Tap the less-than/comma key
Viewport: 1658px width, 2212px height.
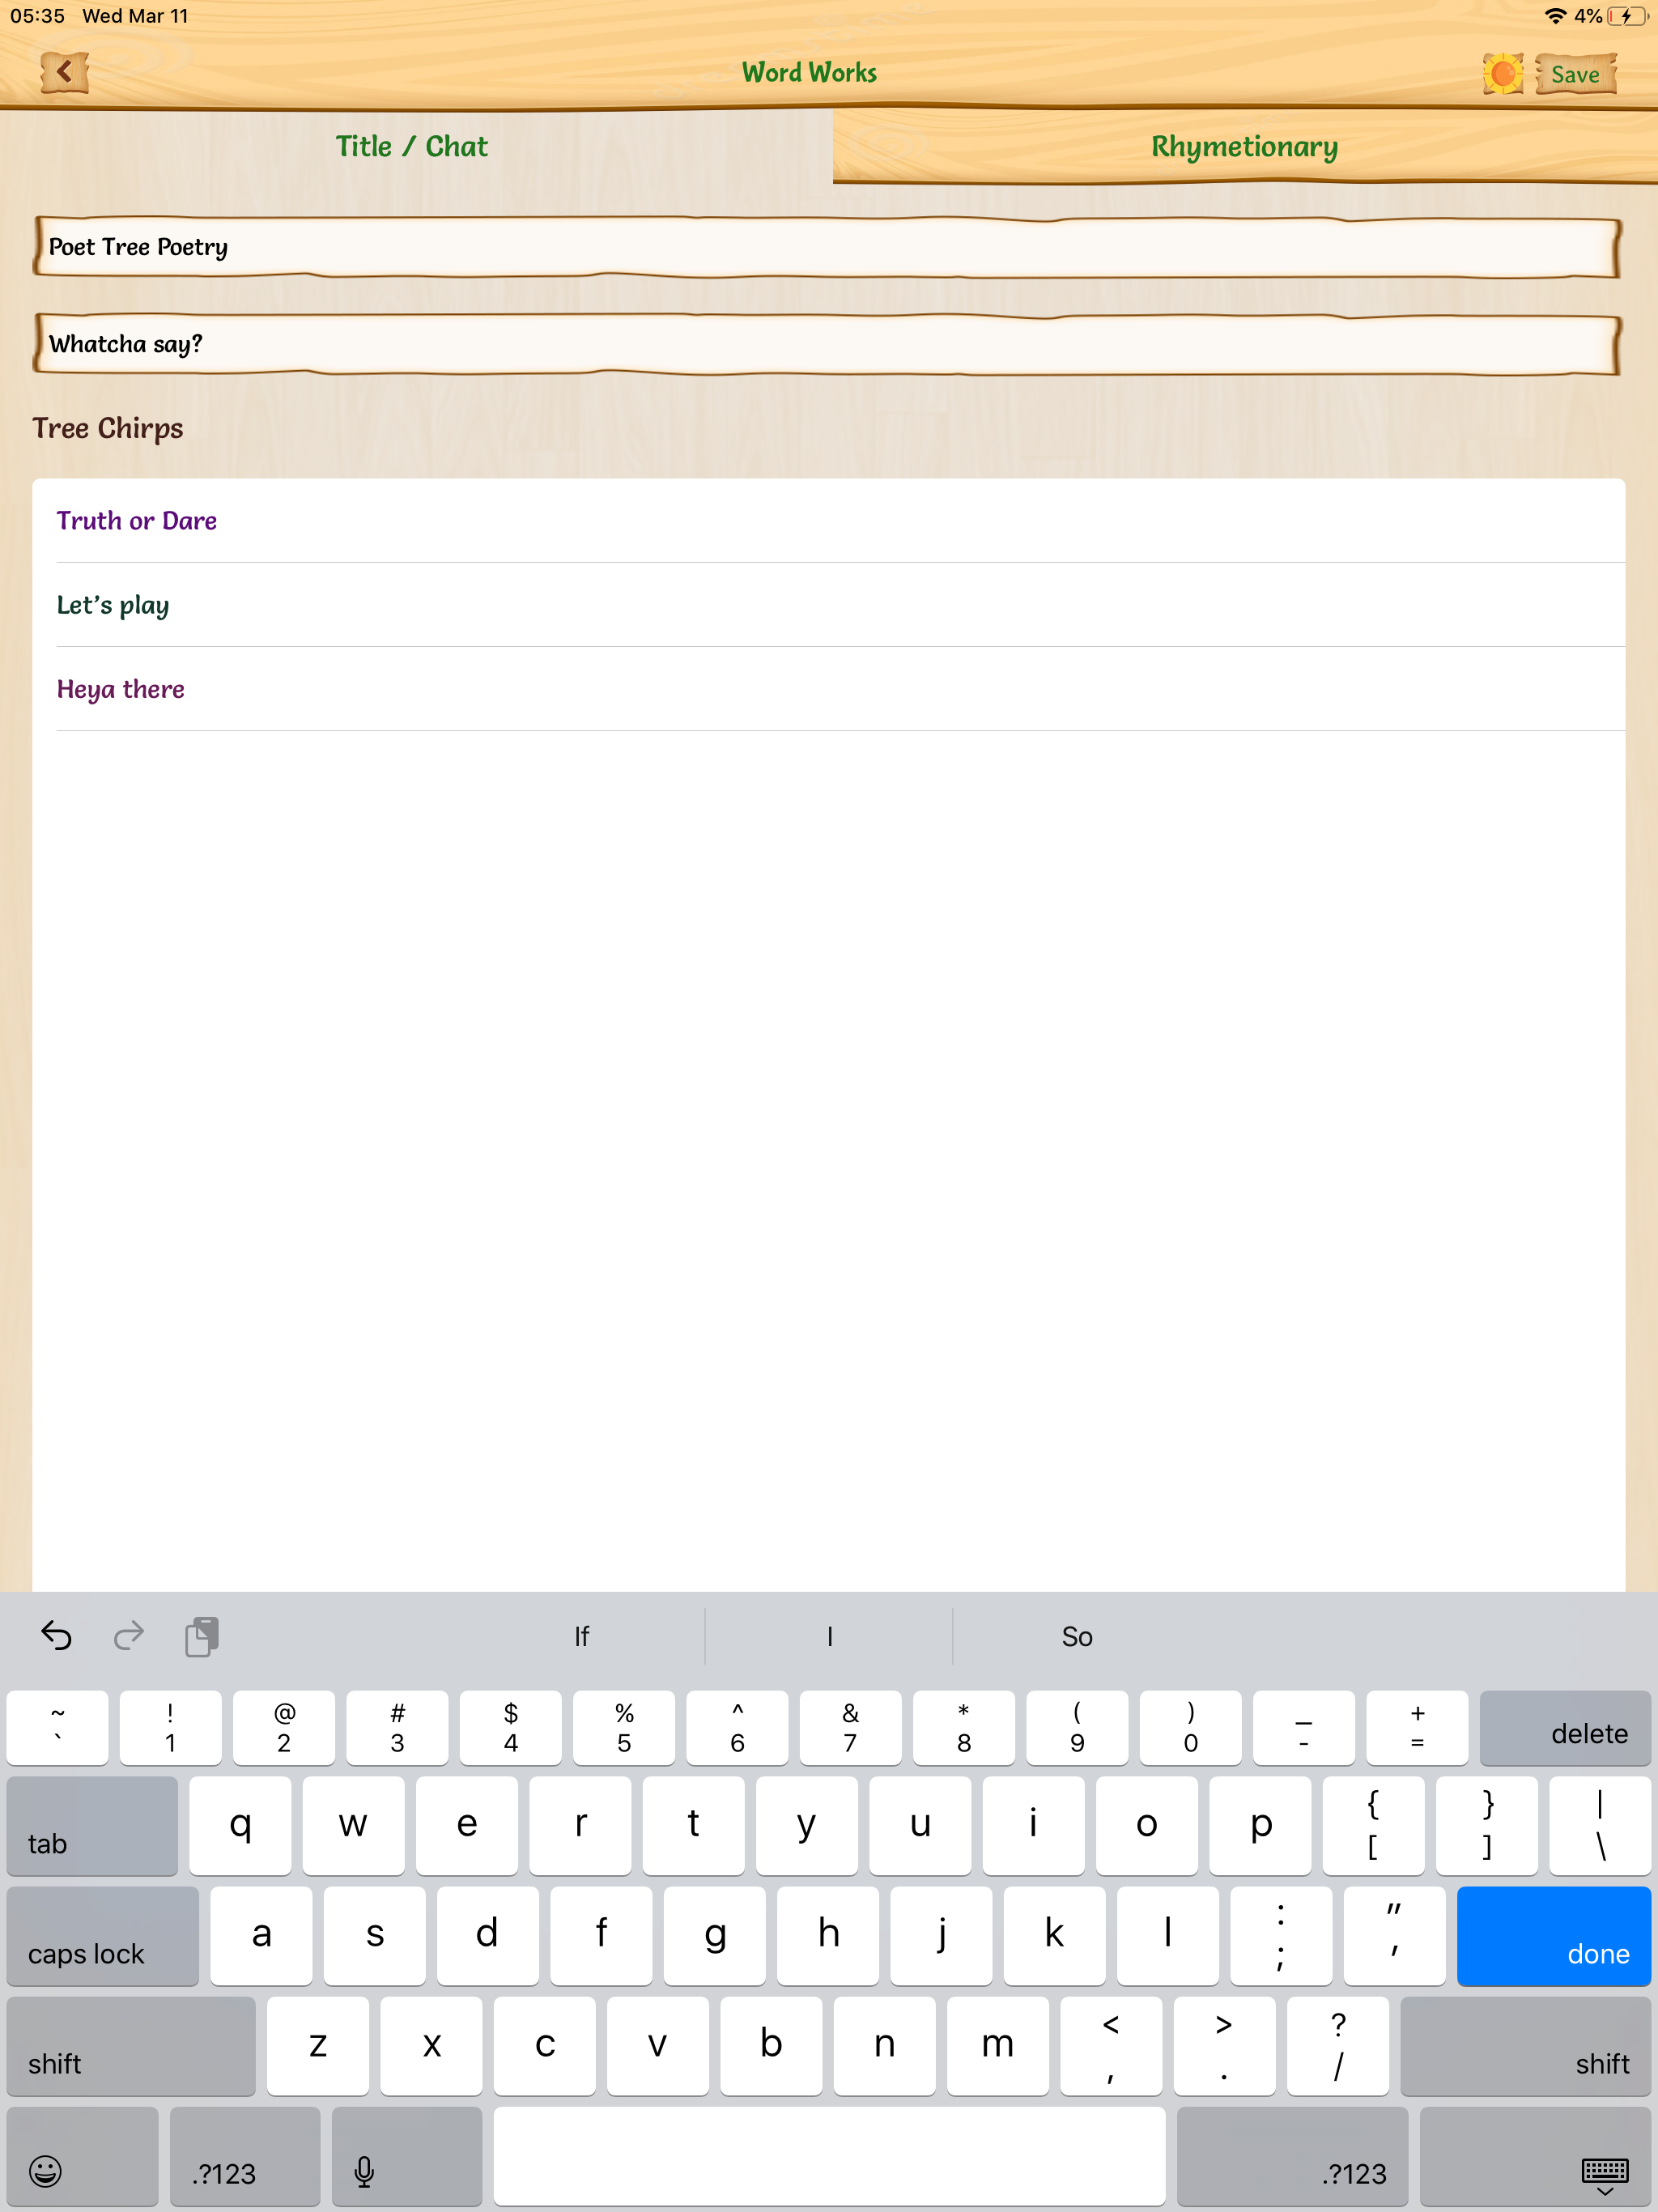pyautogui.click(x=1111, y=2046)
